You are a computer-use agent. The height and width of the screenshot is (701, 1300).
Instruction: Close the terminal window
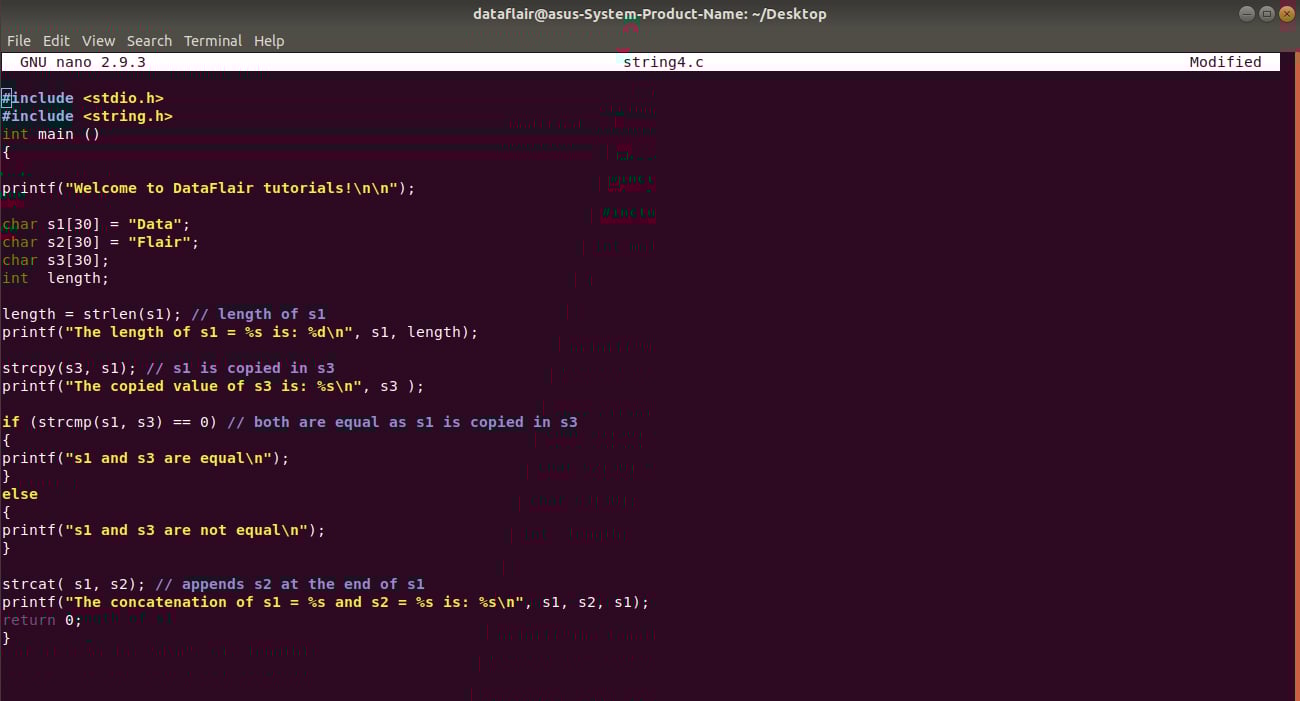point(1286,14)
